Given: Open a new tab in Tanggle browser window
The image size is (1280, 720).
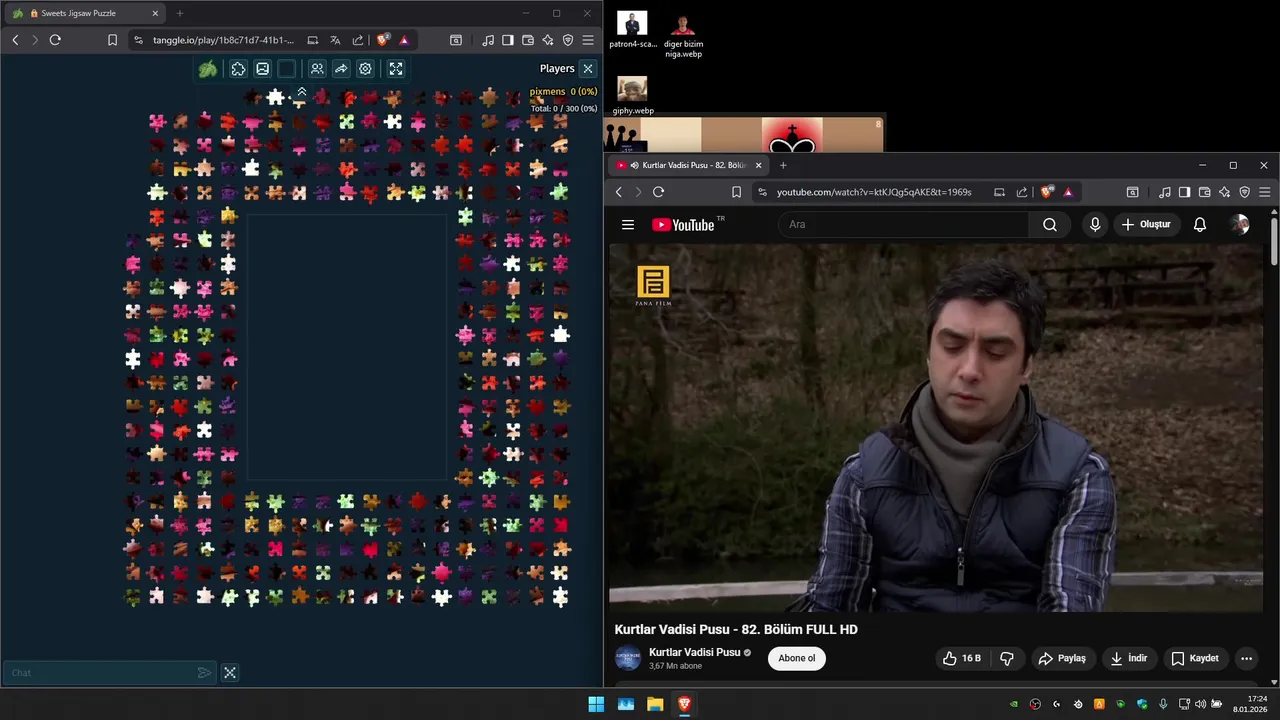Looking at the screenshot, I should click(x=180, y=13).
